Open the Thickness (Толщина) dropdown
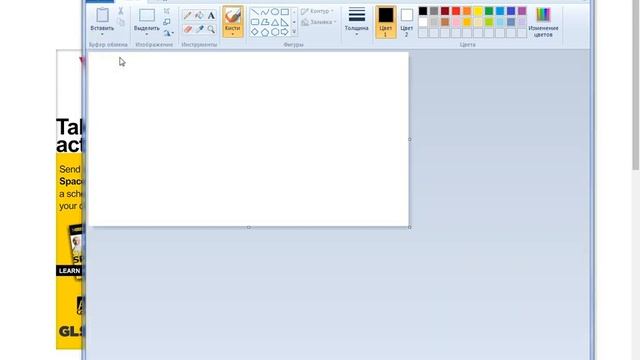This screenshot has width=640, height=360. (357, 22)
